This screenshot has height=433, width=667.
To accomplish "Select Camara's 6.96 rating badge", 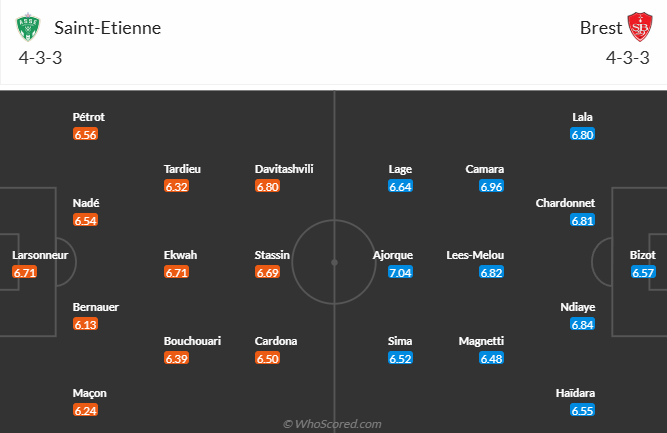I will pos(491,186).
